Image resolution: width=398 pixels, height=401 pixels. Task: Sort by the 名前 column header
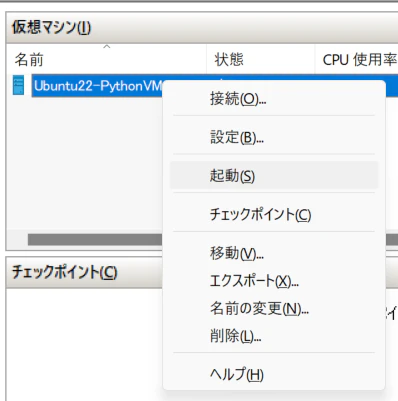click(x=106, y=59)
